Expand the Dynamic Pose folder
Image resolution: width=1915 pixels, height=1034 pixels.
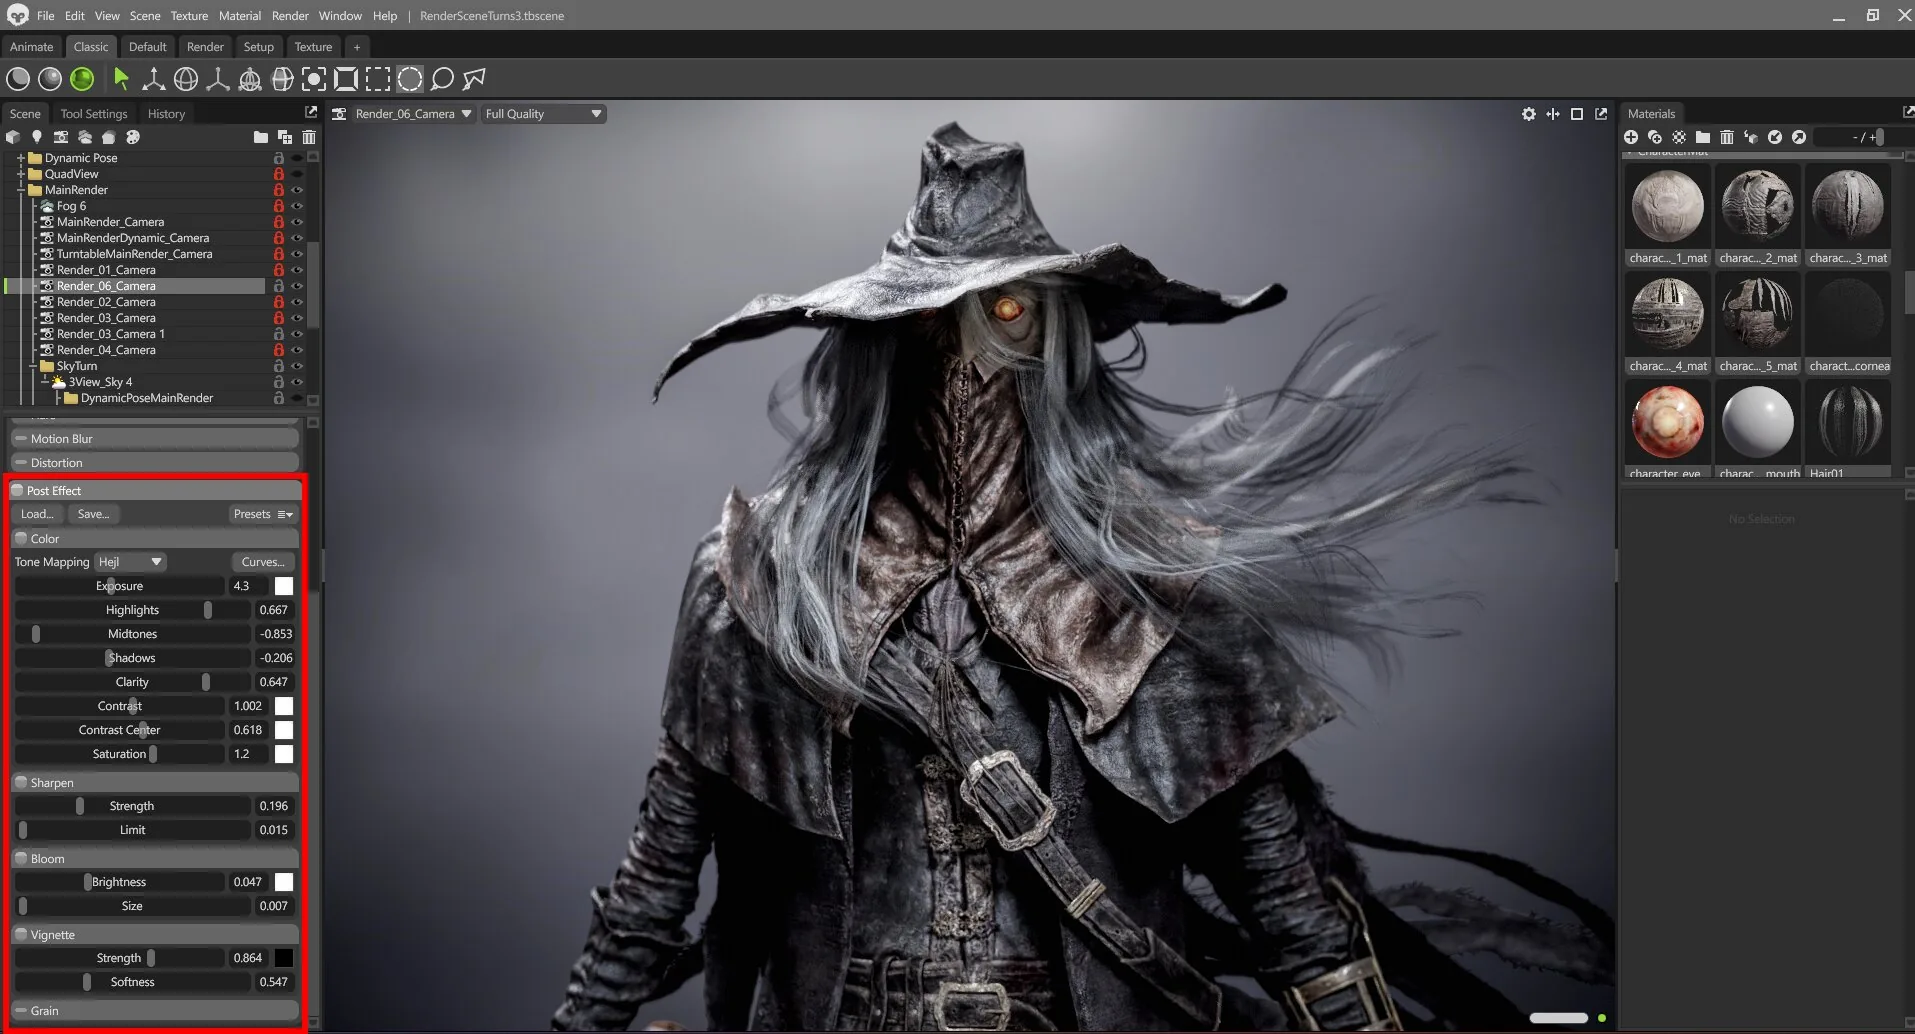click(x=20, y=158)
